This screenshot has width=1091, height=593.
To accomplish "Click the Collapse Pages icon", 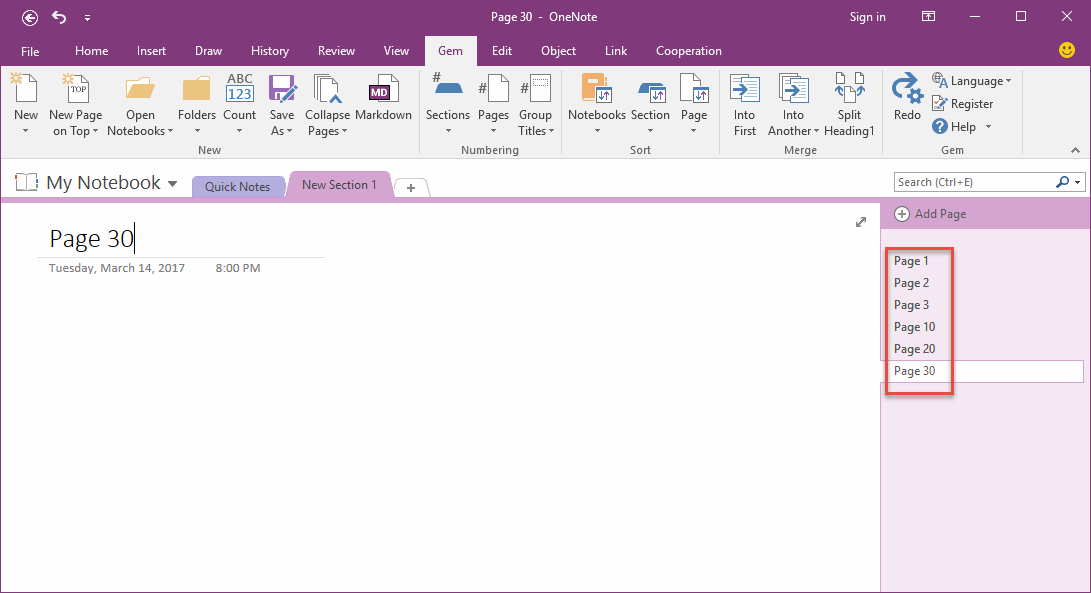I will click(327, 89).
